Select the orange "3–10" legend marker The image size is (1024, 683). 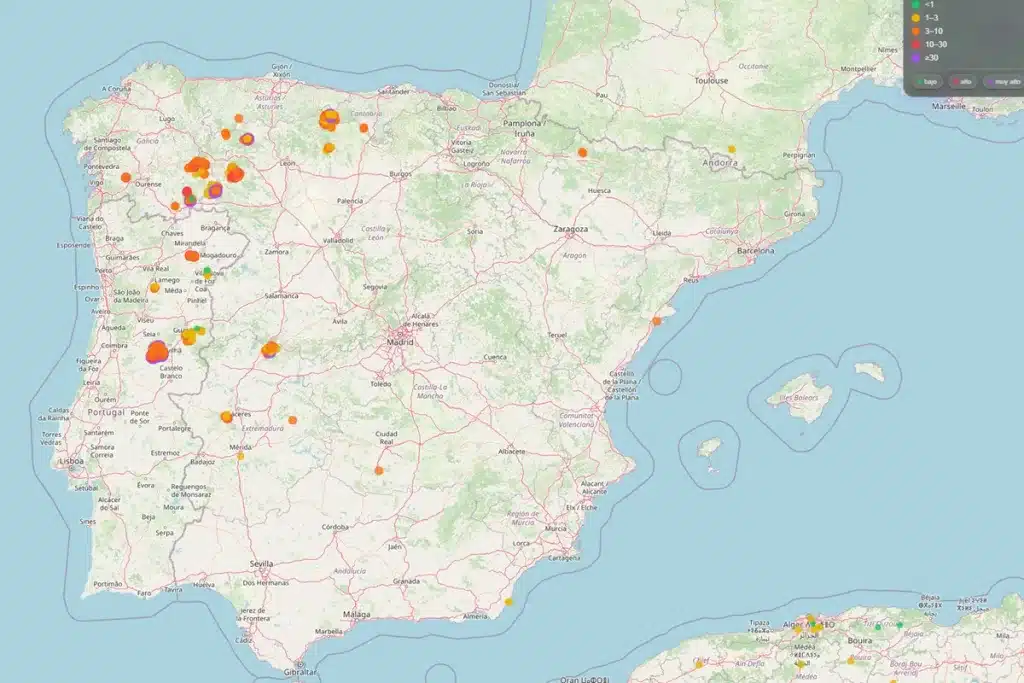(915, 31)
